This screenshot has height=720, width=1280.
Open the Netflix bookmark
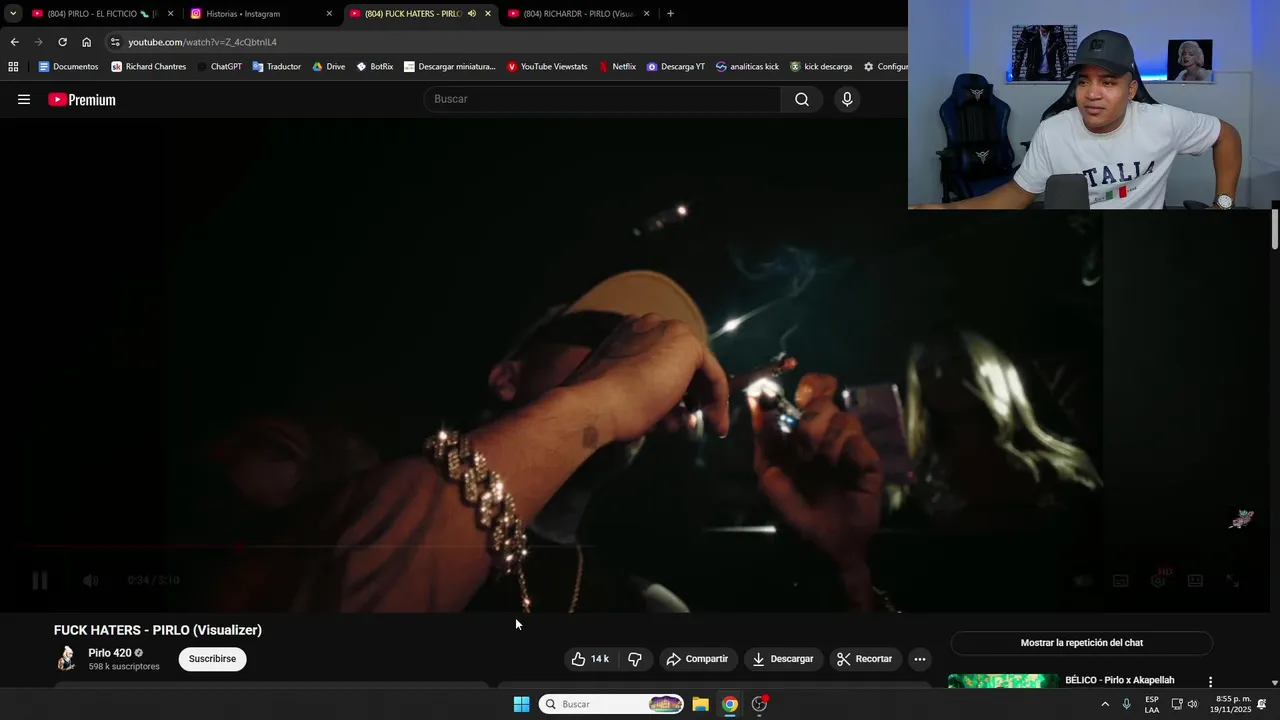[x=617, y=67]
